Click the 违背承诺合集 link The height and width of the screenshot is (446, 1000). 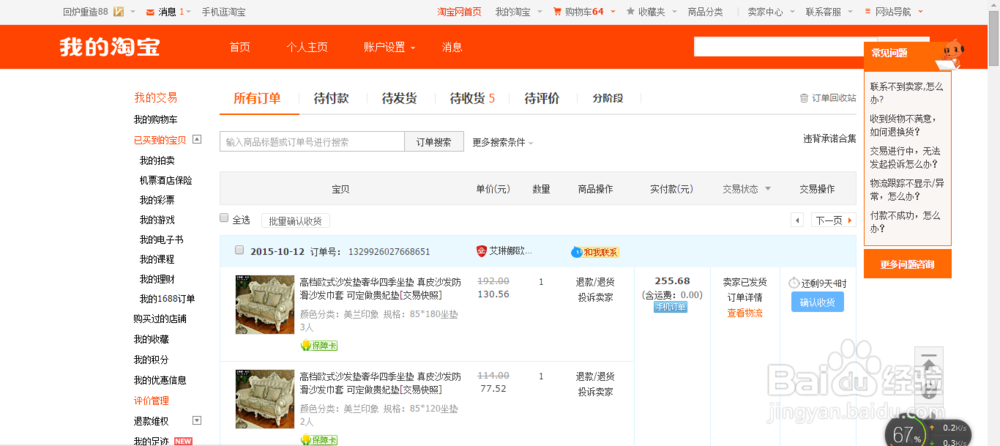830,138
